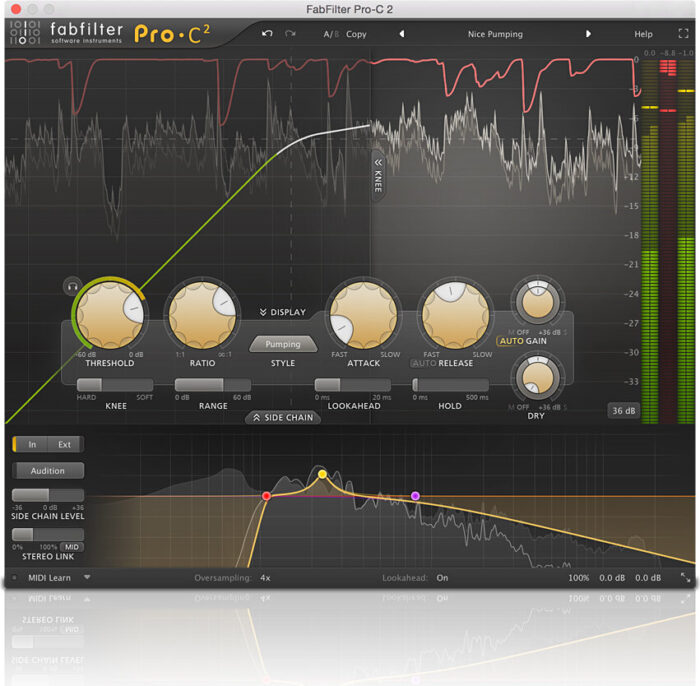This screenshot has height=686, width=700.
Task: Click the Hold slider
Action: coord(450,385)
